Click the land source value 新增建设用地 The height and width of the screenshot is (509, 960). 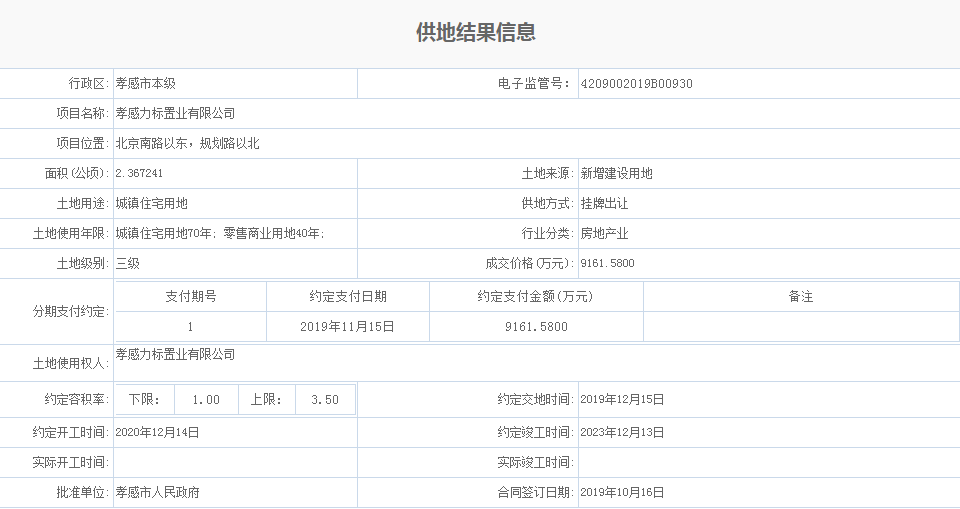point(616,174)
